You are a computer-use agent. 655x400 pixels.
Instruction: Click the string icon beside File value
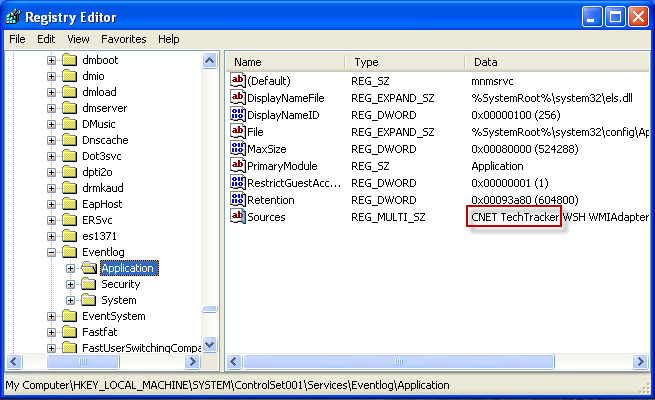(238, 132)
